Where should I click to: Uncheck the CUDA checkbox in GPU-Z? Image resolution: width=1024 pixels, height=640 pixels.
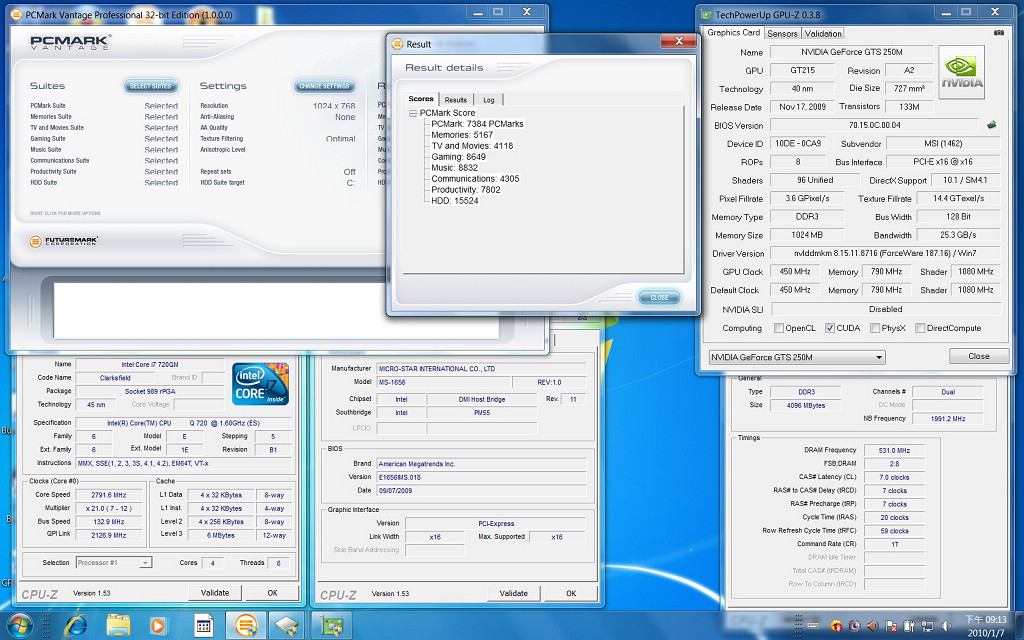(829, 328)
